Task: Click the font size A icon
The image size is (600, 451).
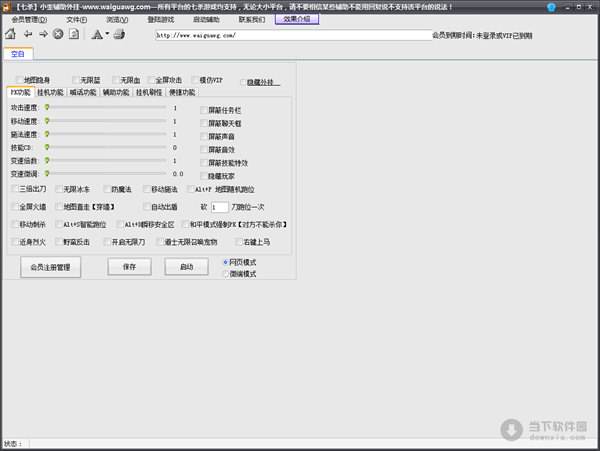Action: (x=97, y=34)
